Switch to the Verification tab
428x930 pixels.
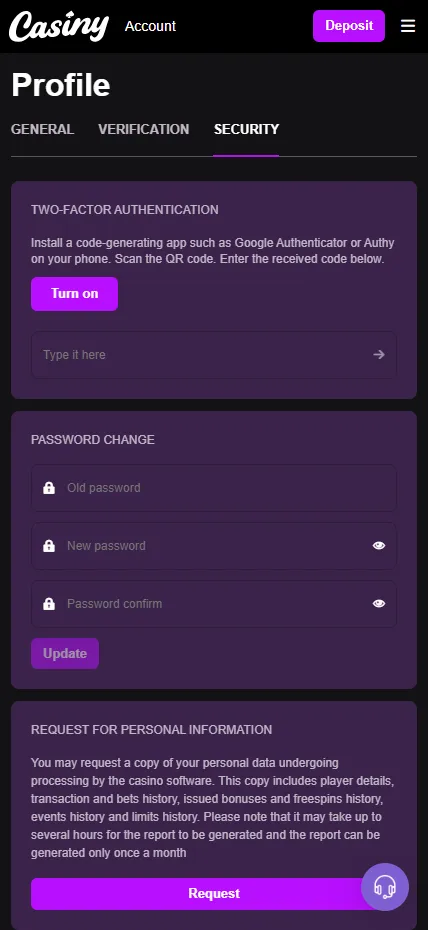pos(143,129)
